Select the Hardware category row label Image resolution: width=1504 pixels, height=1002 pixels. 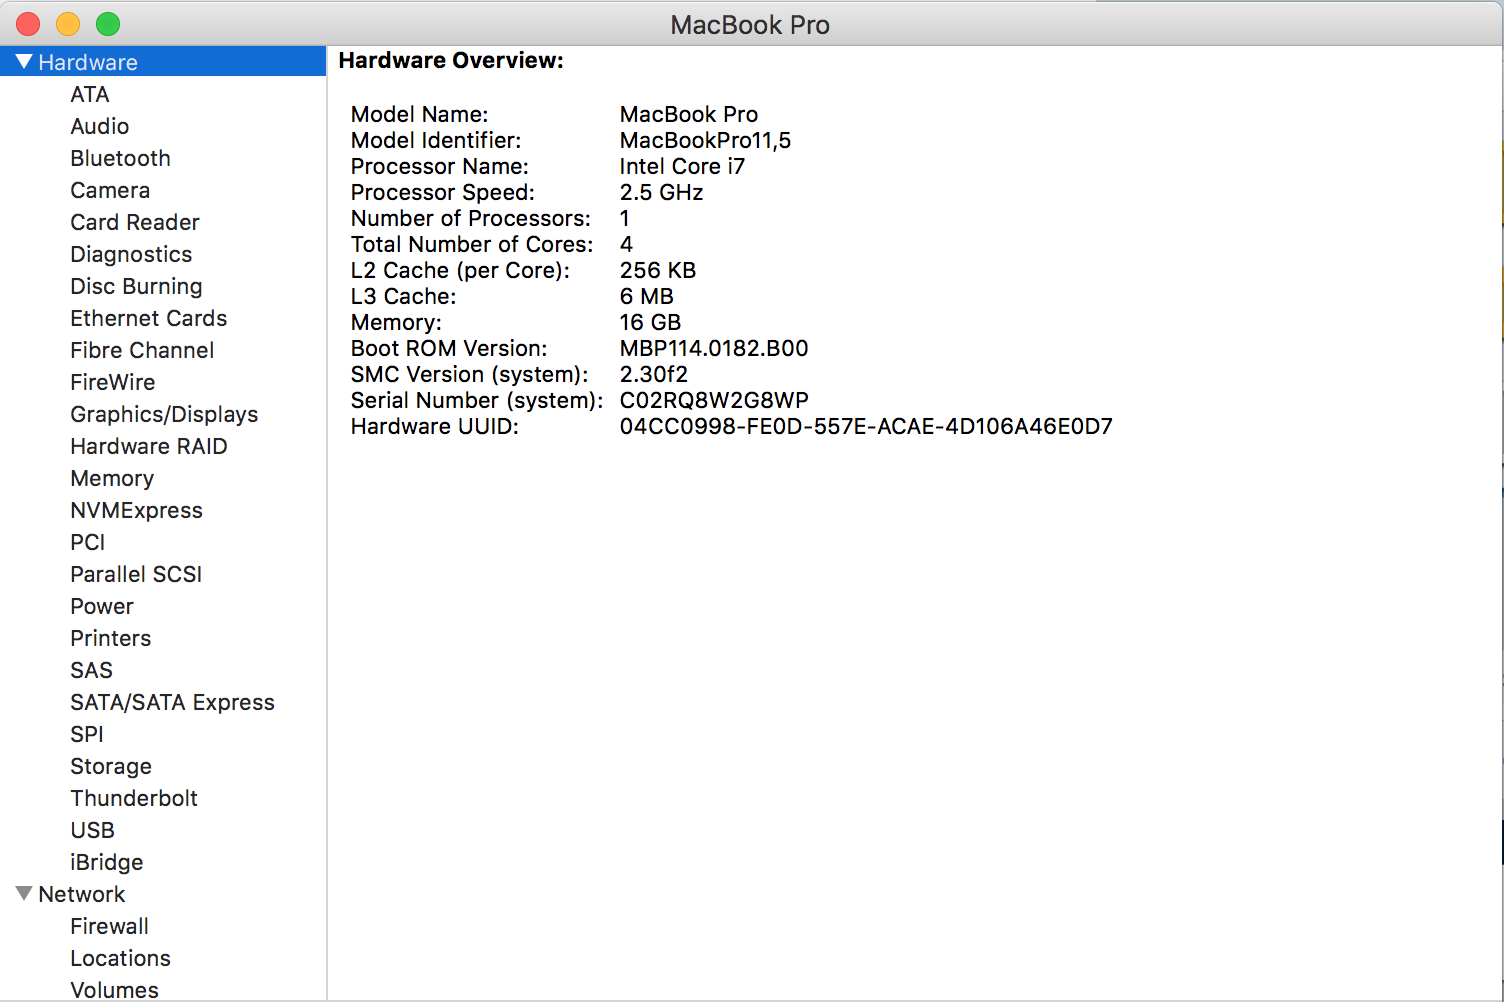pos(88,62)
